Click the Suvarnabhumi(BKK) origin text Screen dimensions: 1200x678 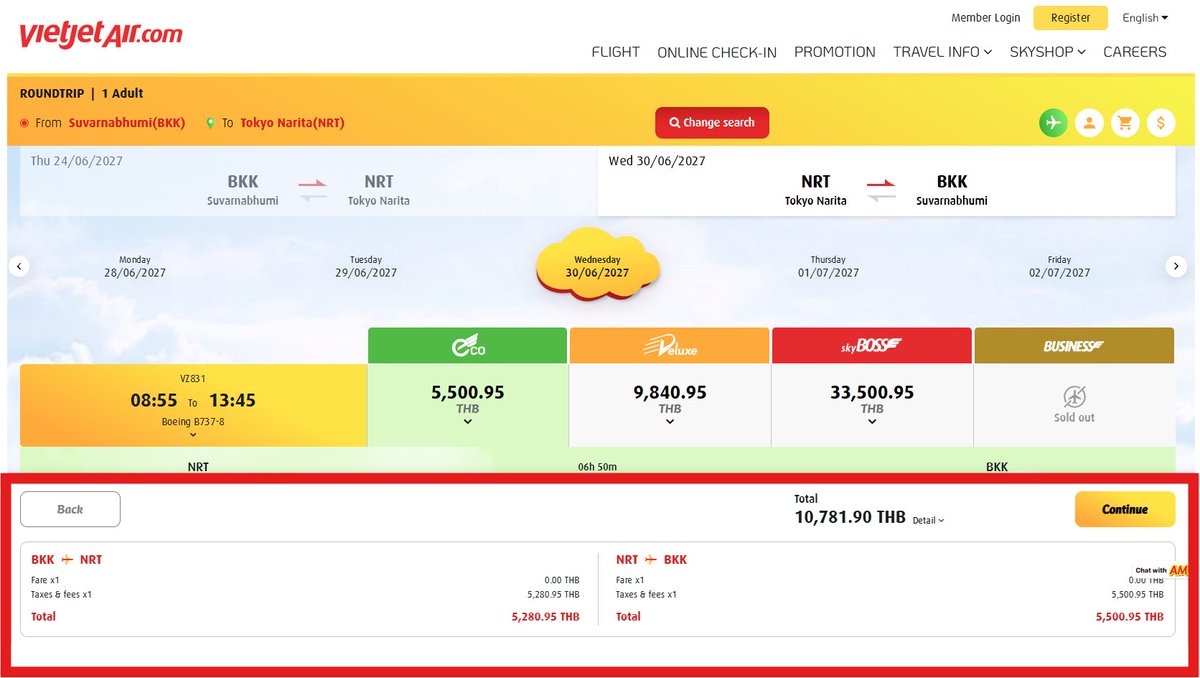(x=127, y=123)
